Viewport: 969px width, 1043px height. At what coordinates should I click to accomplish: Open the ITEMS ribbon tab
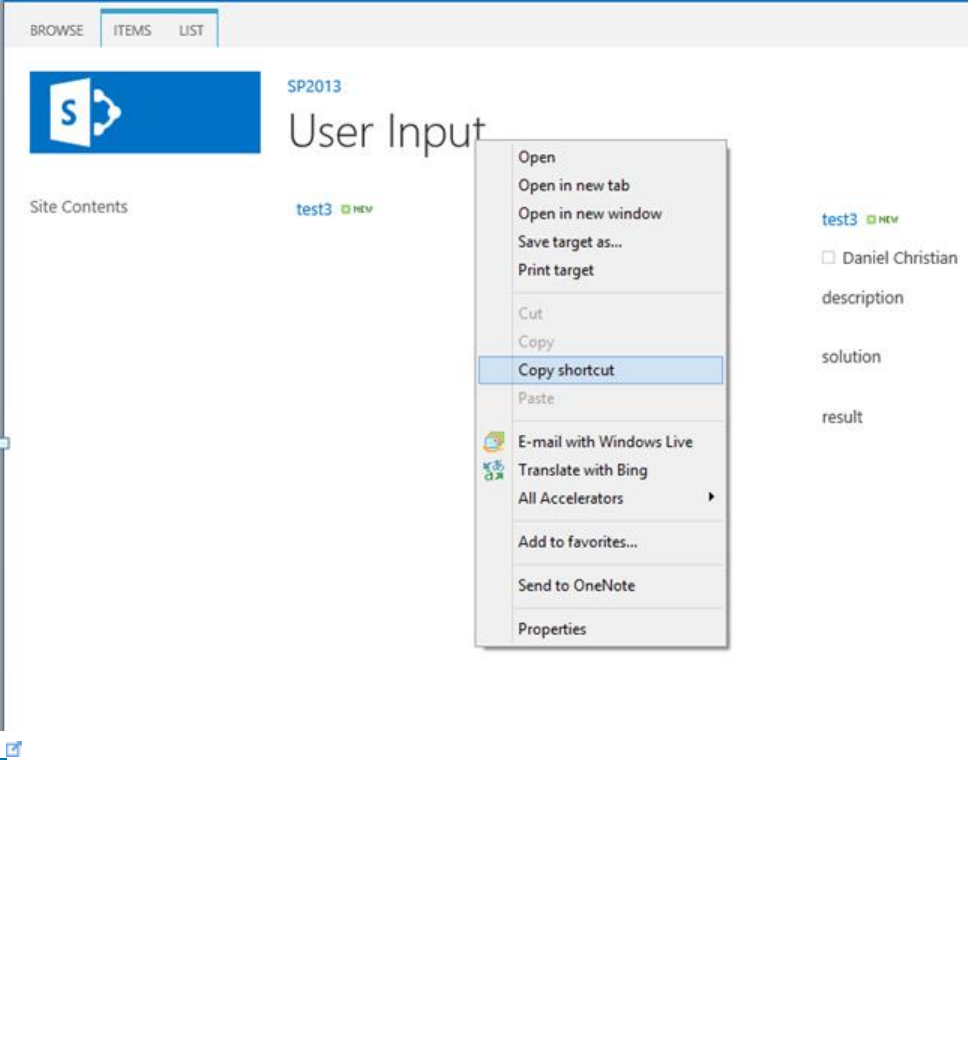132,31
